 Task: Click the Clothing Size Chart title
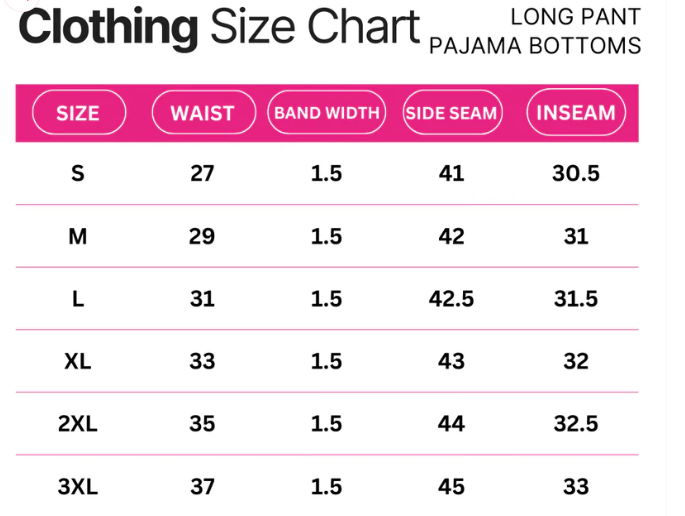(x=218, y=28)
